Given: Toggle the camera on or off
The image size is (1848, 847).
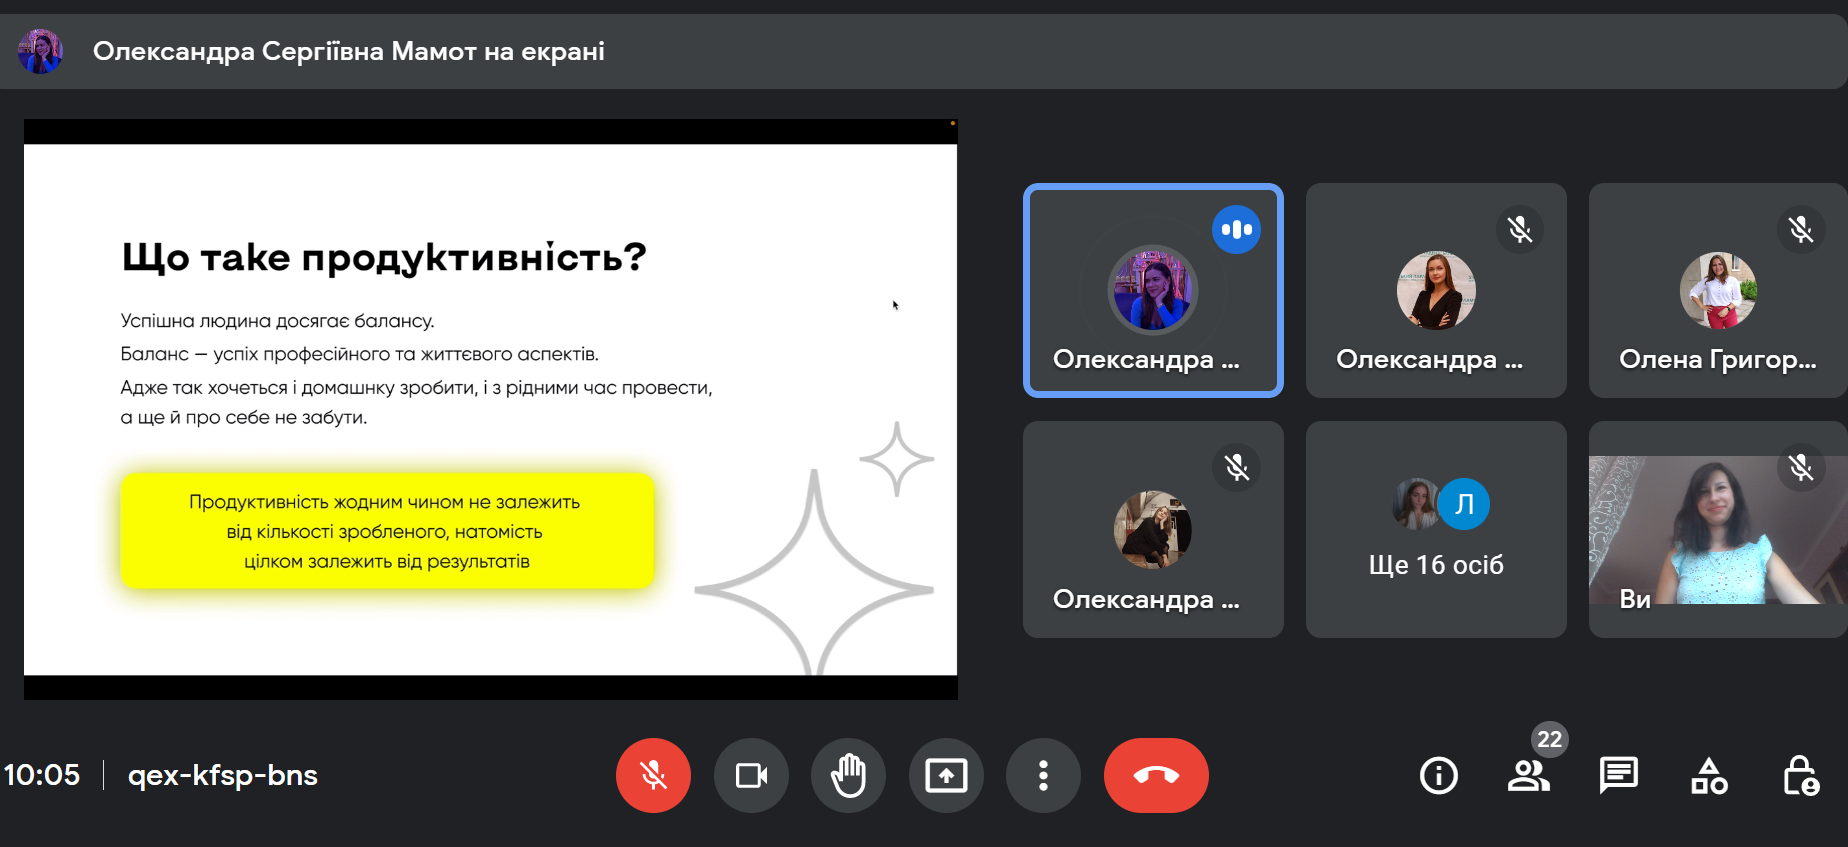Looking at the screenshot, I should (x=751, y=775).
